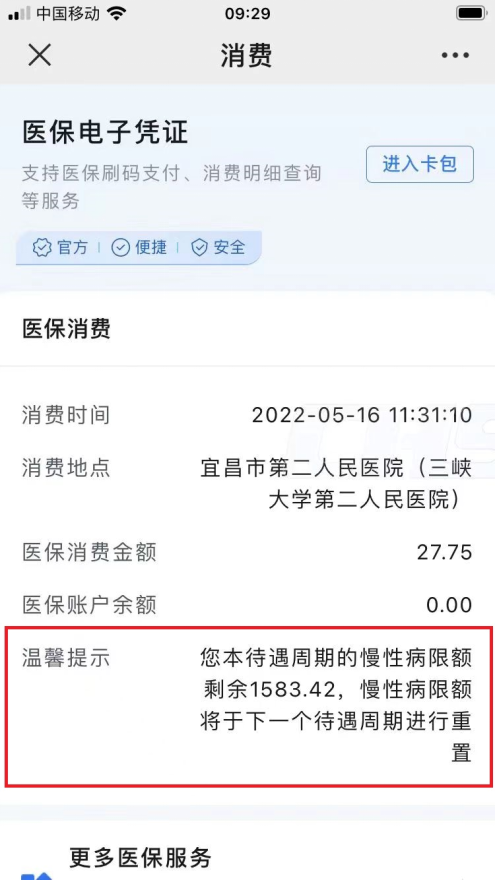Tap the 09:29 clock in status bar
The image size is (495, 881).
click(247, 13)
